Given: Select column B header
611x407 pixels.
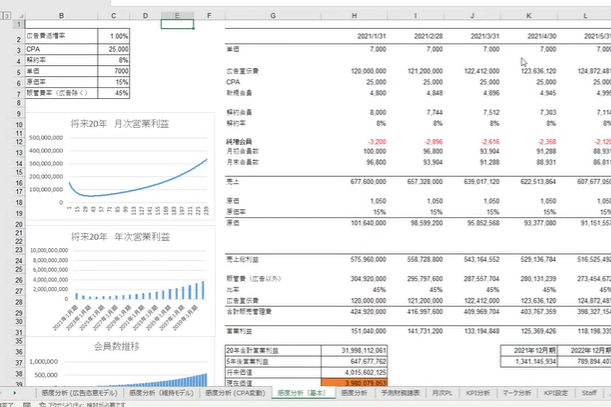Looking at the screenshot, I should (x=61, y=16).
